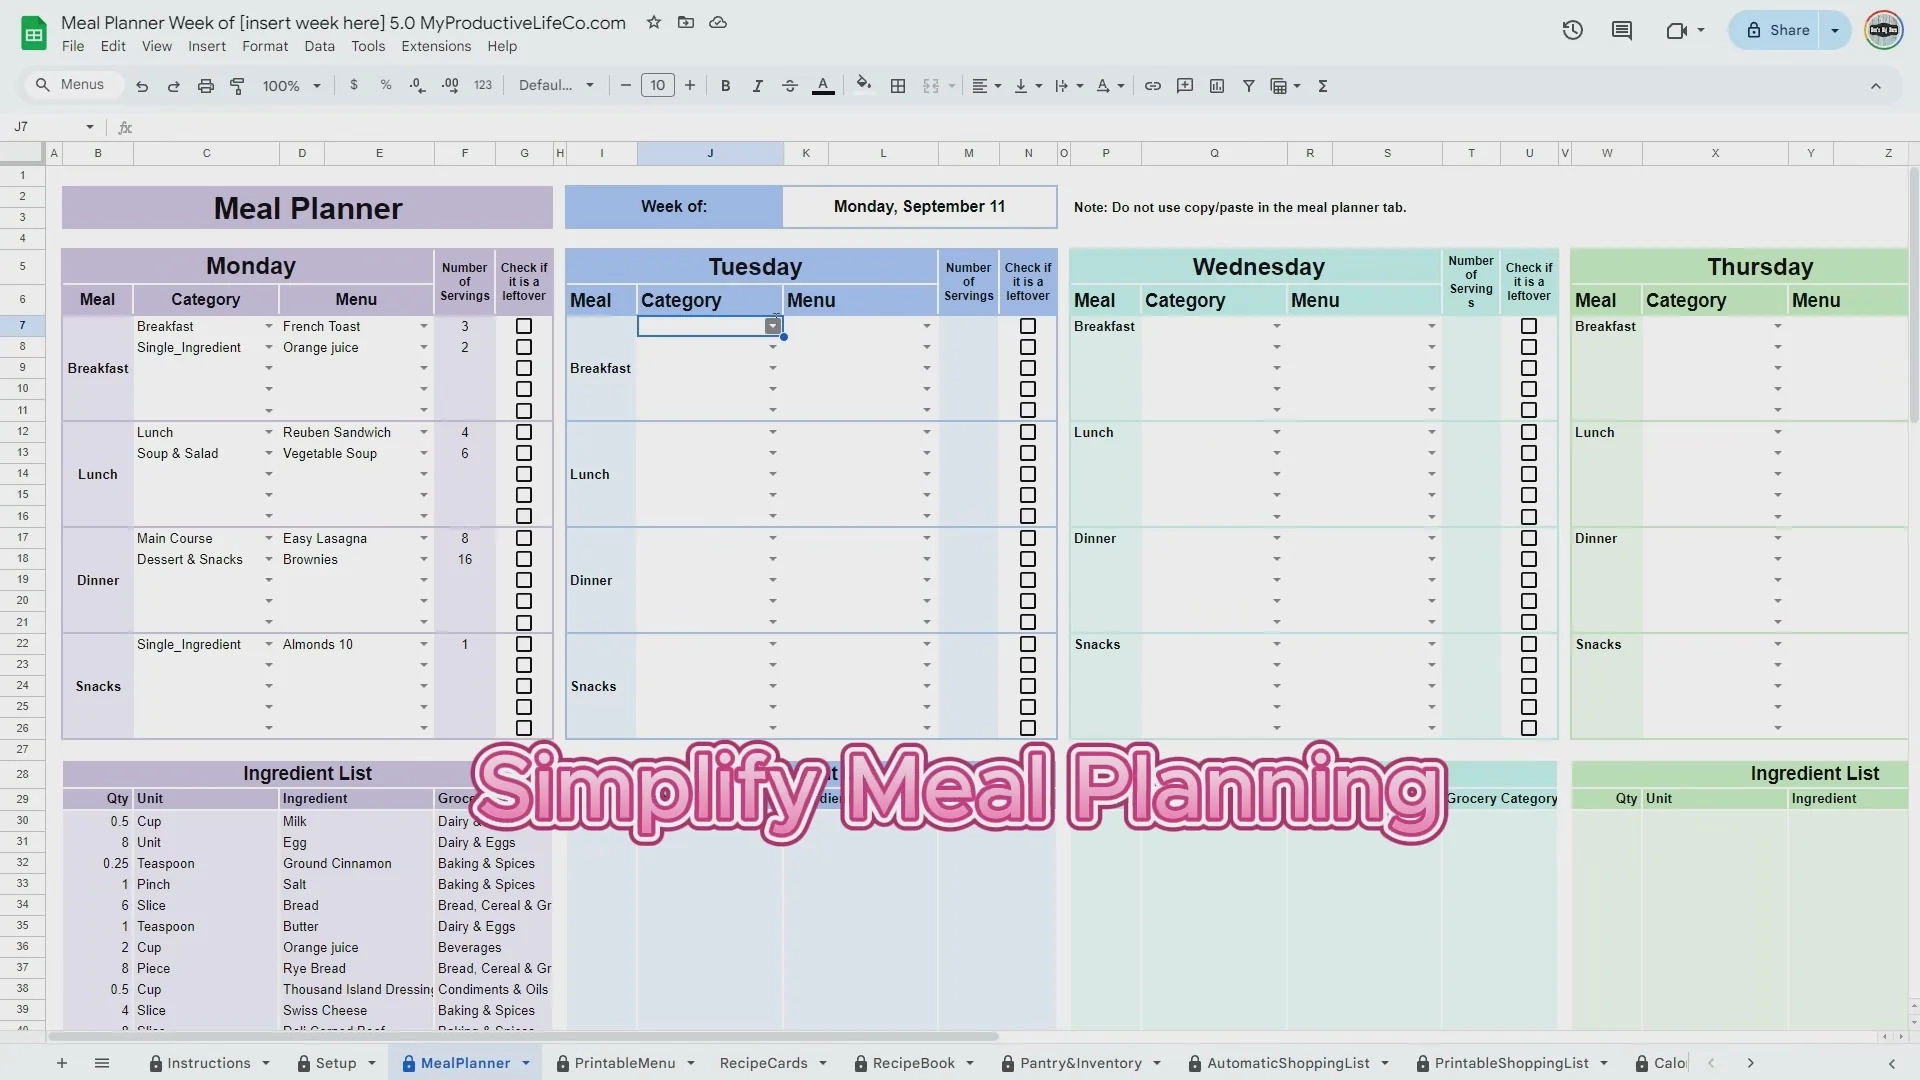Expand the menu dropdown for Easy Lasagna
1920x1080 pixels.
pos(423,538)
